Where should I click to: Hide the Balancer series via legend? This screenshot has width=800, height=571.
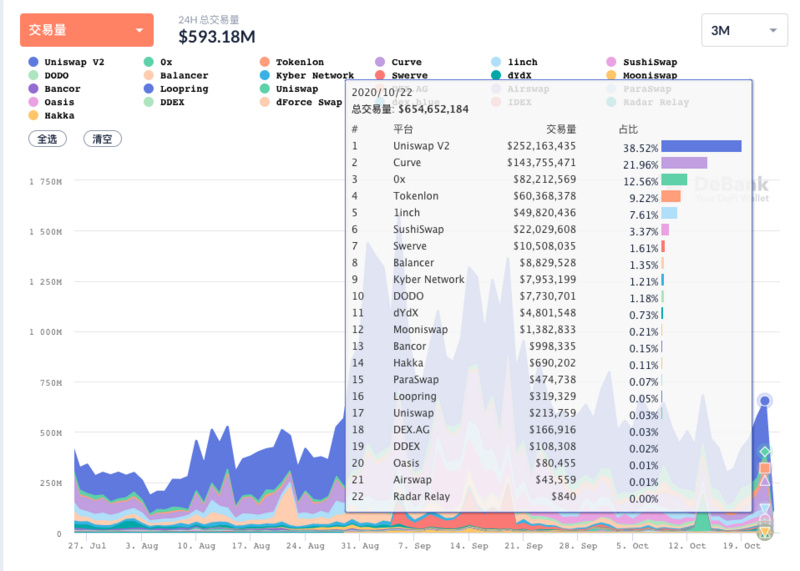tap(184, 75)
